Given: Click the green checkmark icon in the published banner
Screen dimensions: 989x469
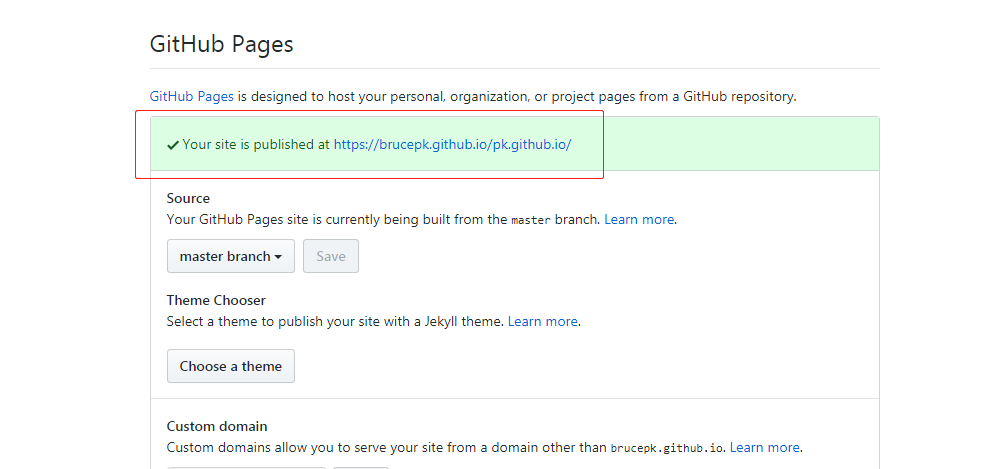Looking at the screenshot, I should click(x=173, y=145).
